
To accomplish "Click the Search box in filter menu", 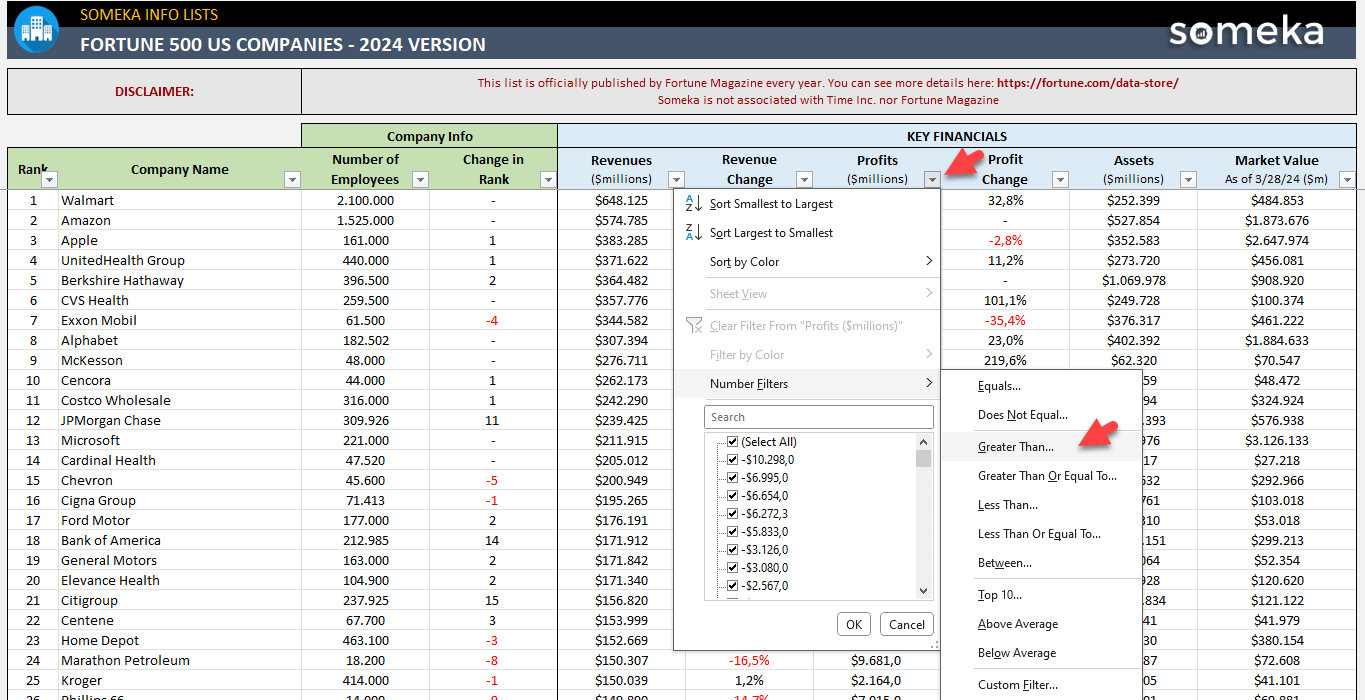I will pos(818,417).
